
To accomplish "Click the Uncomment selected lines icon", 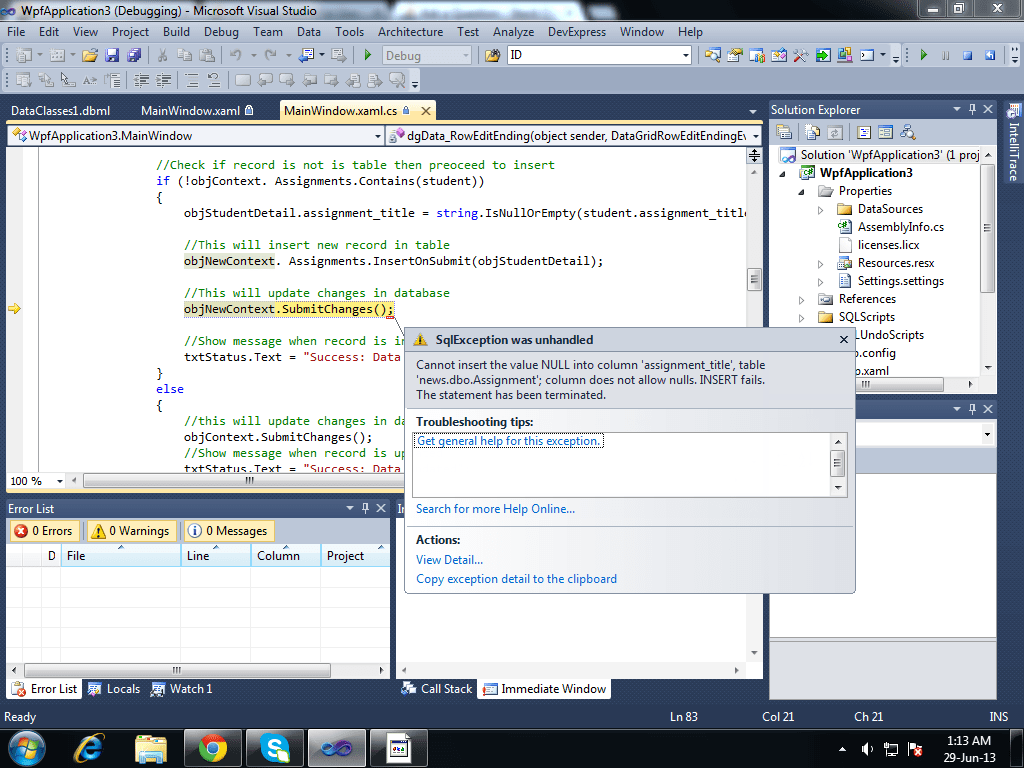I will tap(214, 80).
